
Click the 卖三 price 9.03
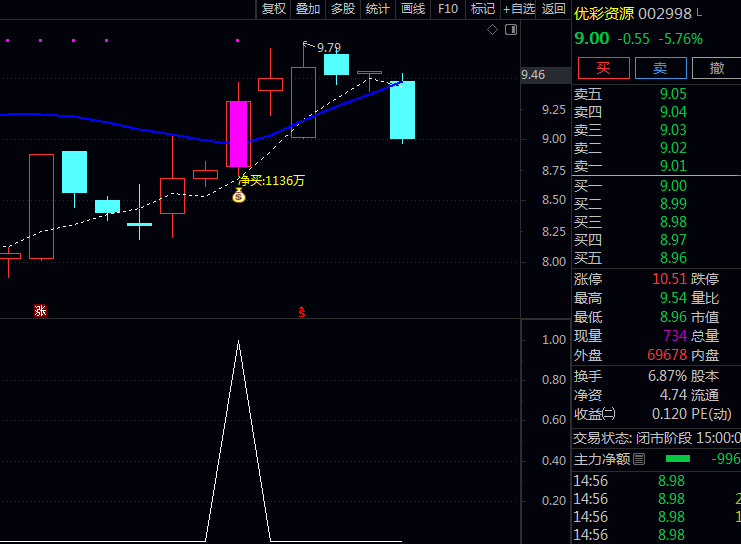click(673, 130)
